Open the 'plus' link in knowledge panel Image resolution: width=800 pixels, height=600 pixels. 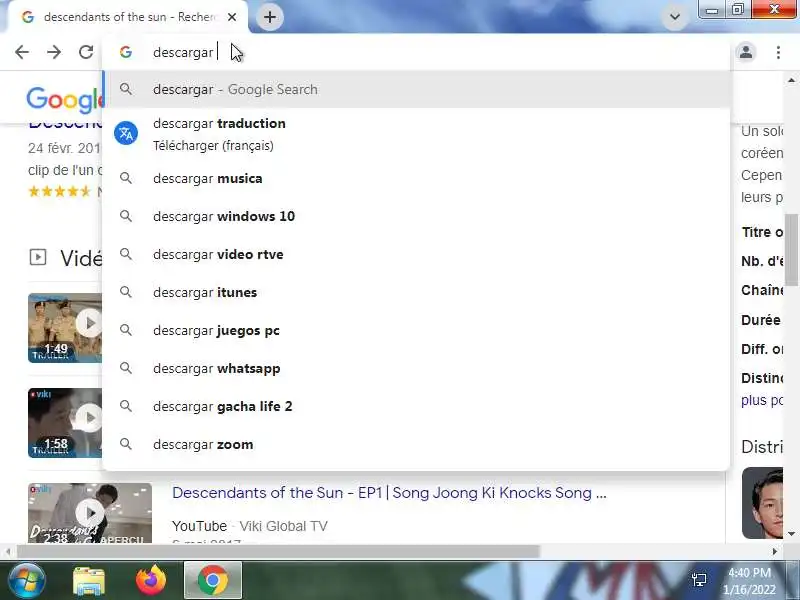point(762,400)
